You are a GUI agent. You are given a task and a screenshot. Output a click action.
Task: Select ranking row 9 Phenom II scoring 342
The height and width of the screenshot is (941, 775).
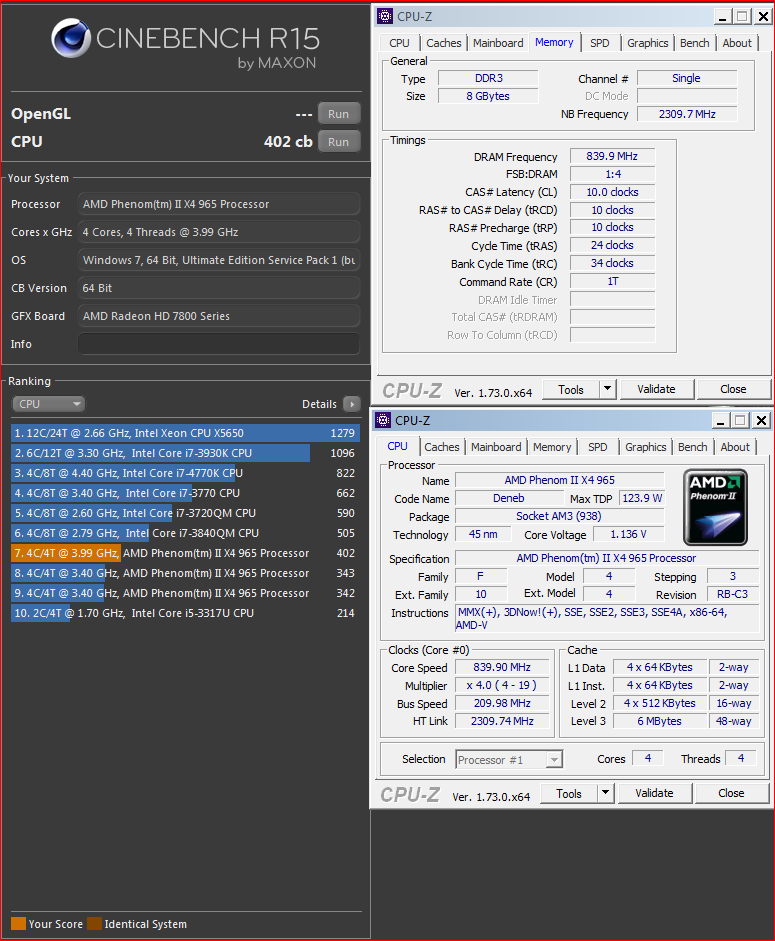coord(185,593)
